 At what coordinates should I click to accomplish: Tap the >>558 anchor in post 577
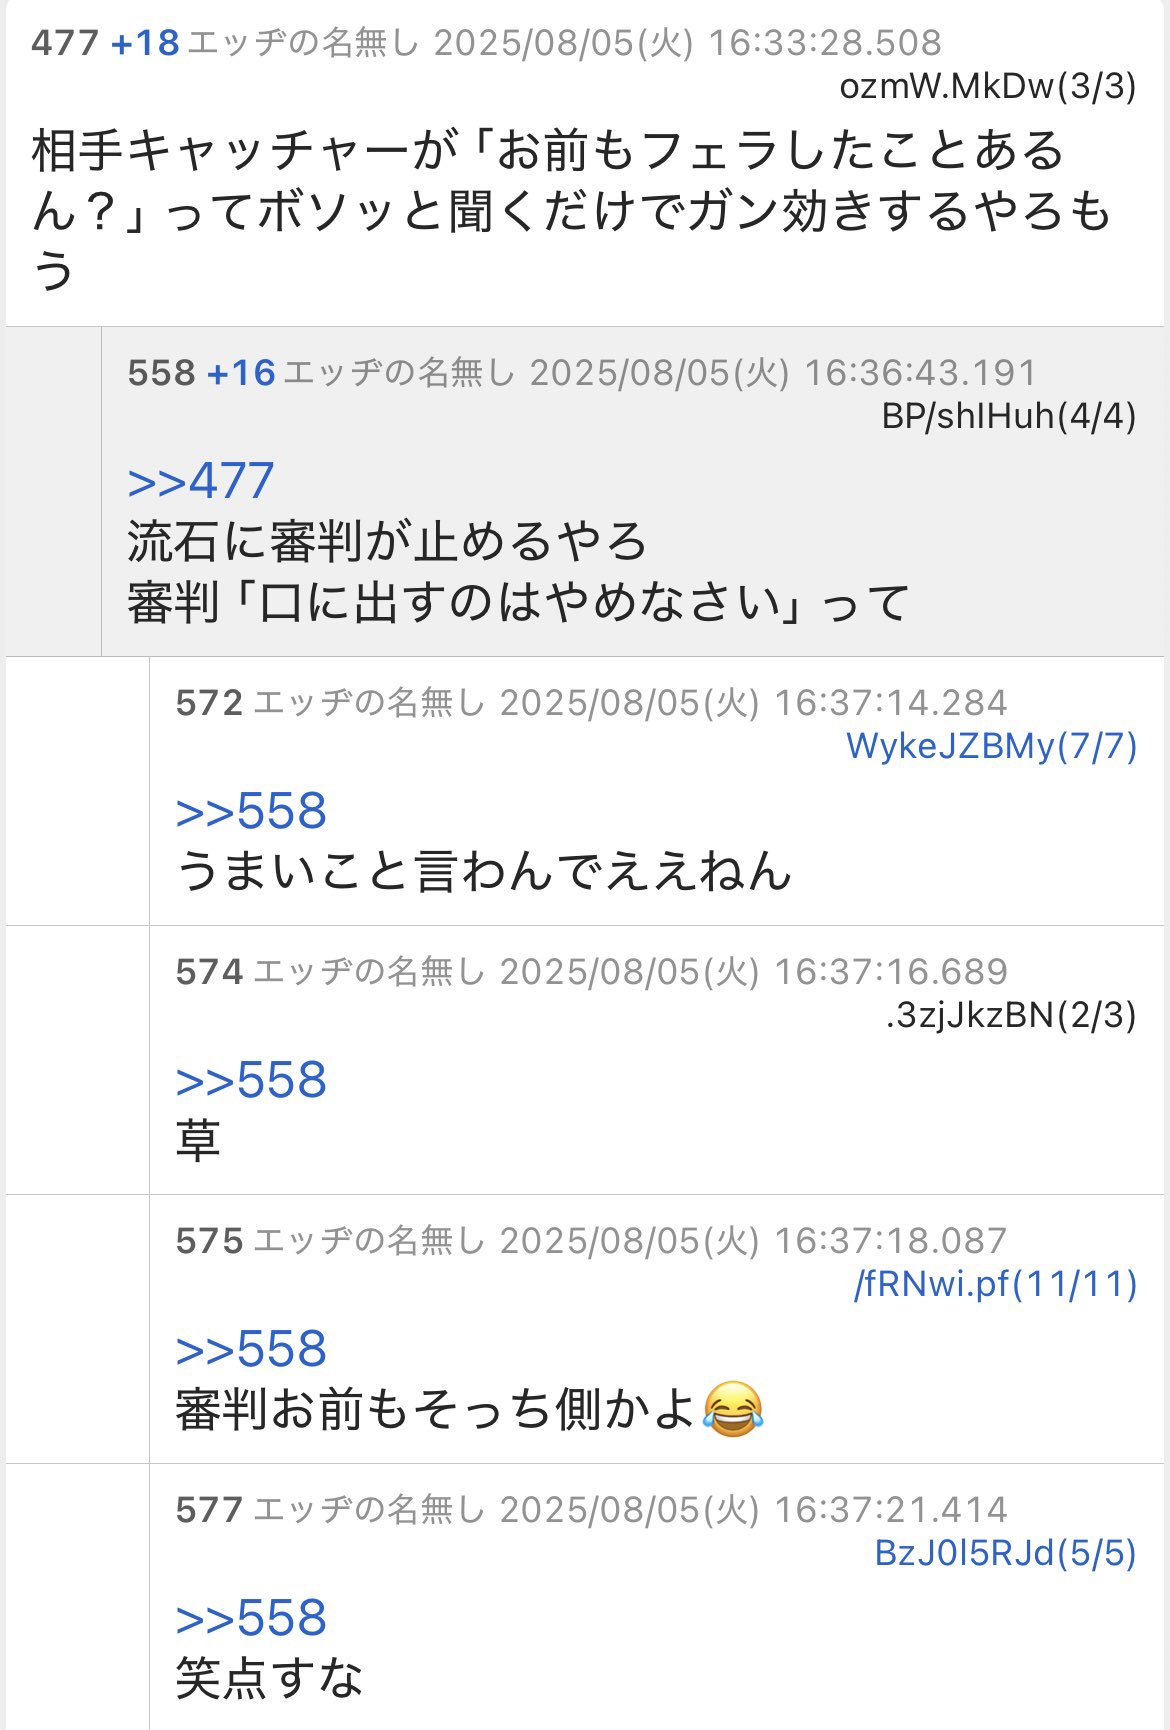tap(251, 1619)
